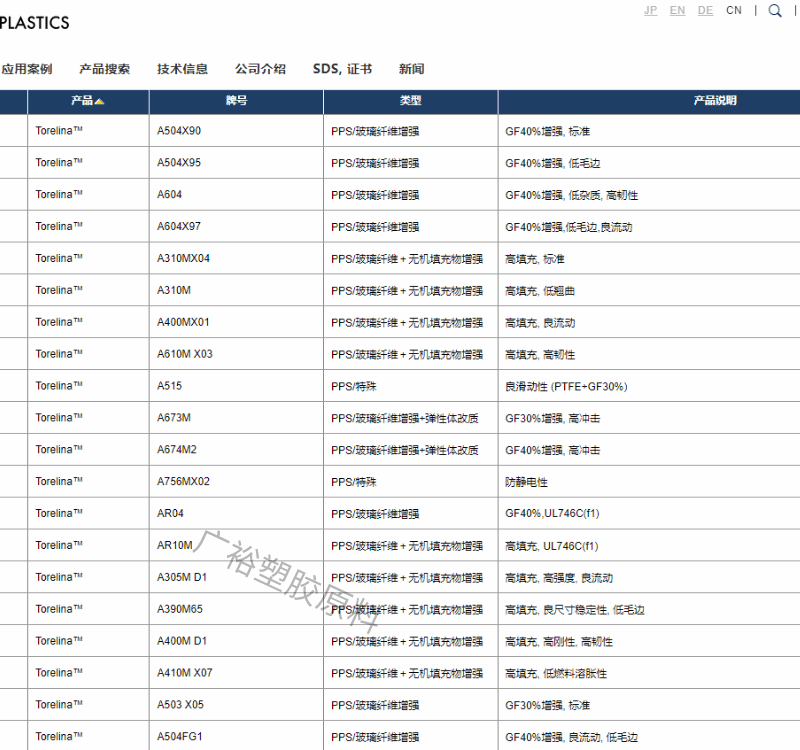Viewport: 800px width, 750px height.
Task: Select grade A504X90
Action: pyautogui.click(x=179, y=131)
